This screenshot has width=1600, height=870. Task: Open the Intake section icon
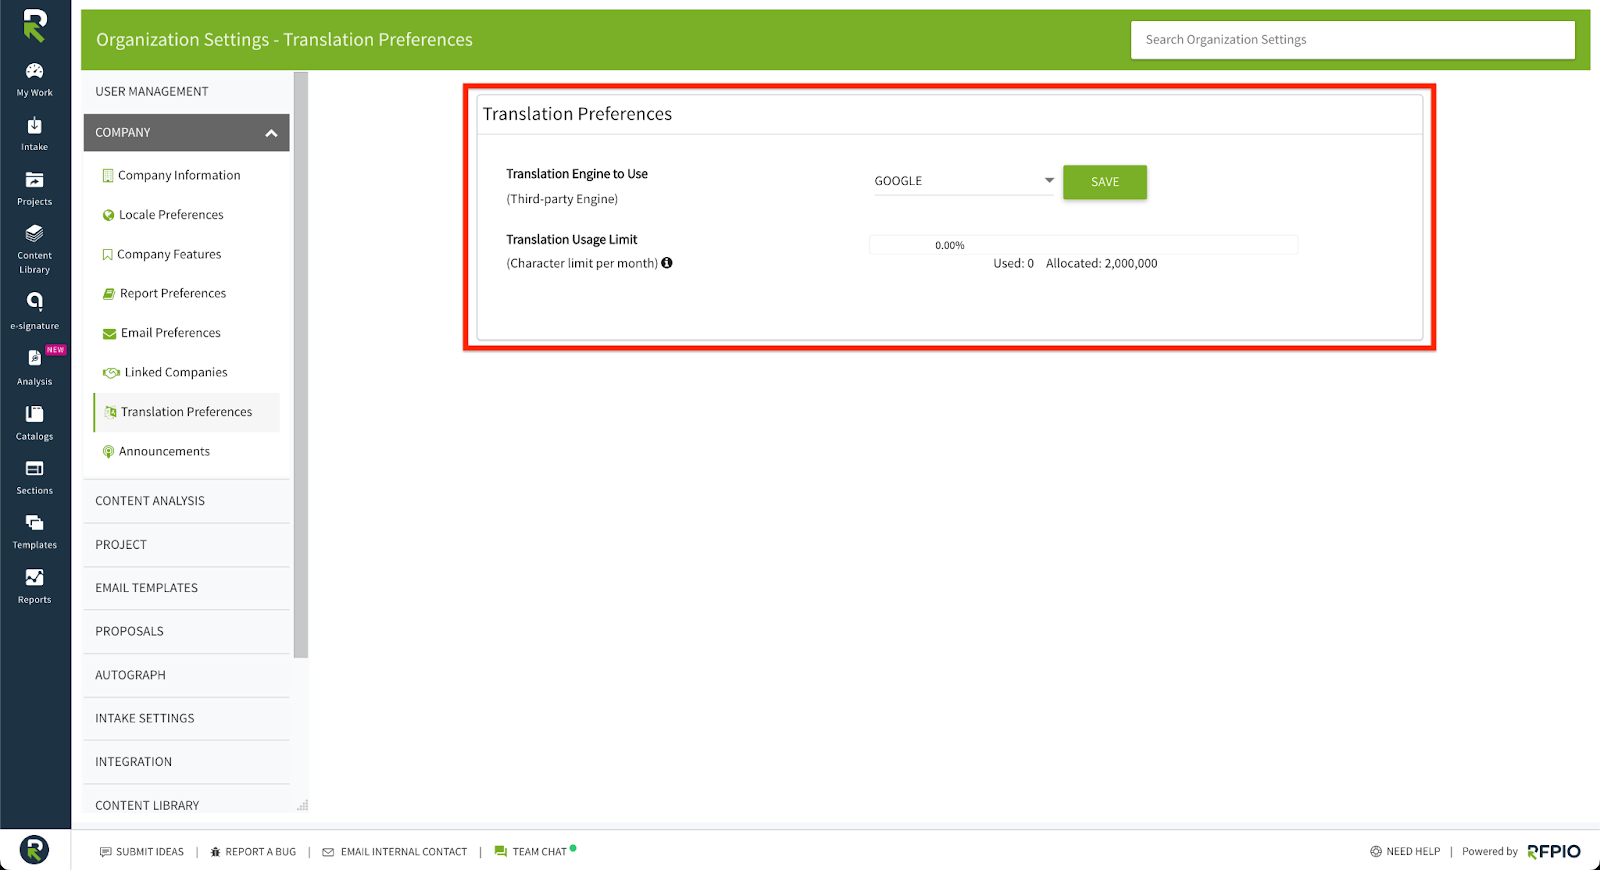coord(35,134)
